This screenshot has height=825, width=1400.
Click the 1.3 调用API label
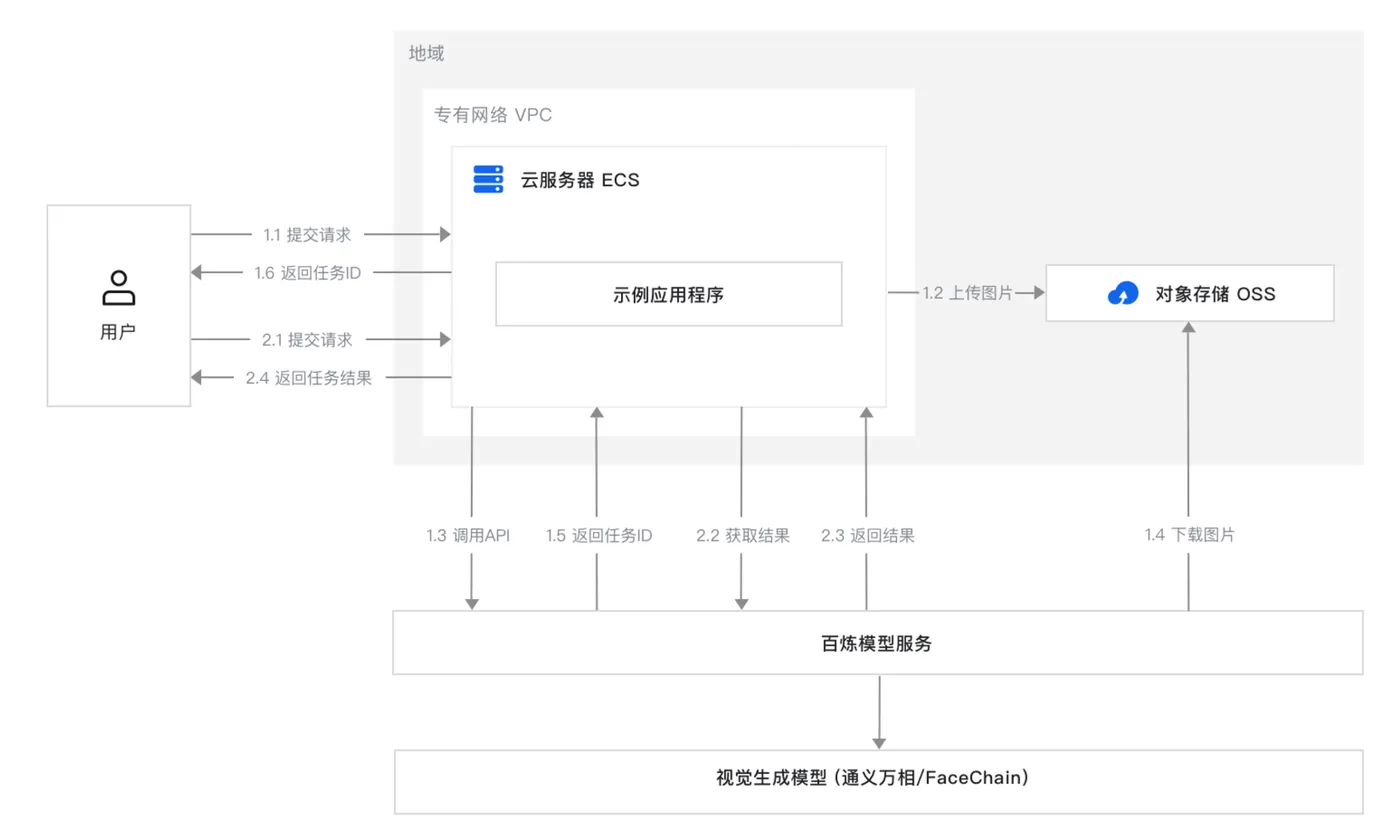pos(468,535)
